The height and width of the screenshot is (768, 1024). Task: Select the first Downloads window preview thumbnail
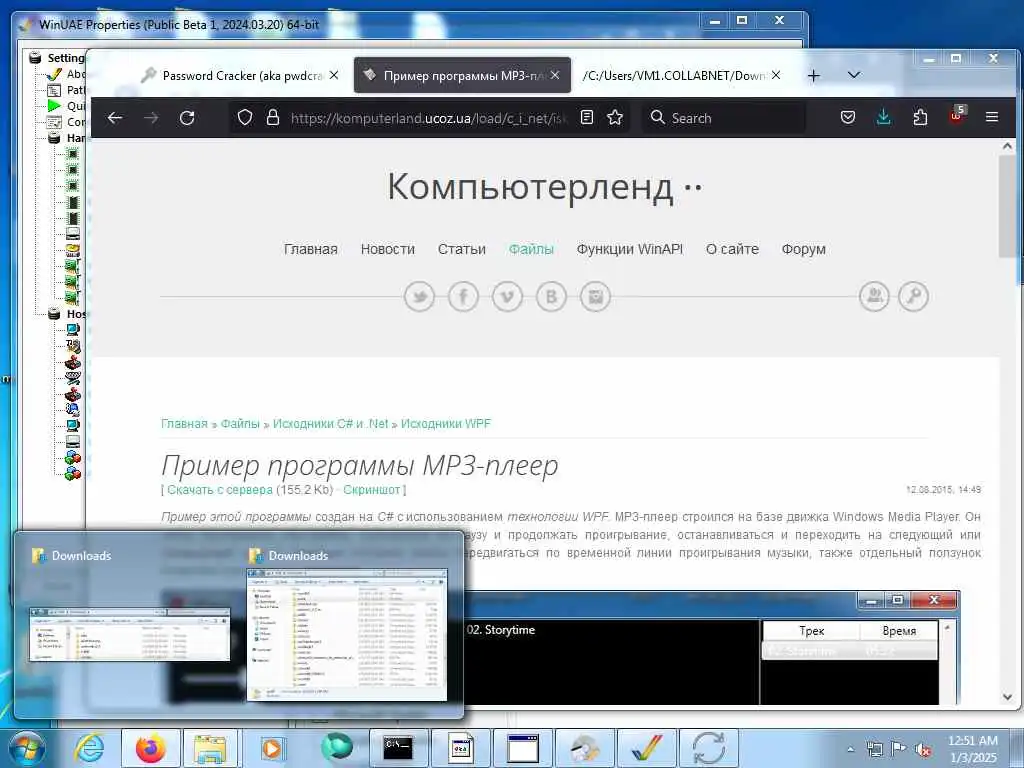pyautogui.click(x=129, y=634)
